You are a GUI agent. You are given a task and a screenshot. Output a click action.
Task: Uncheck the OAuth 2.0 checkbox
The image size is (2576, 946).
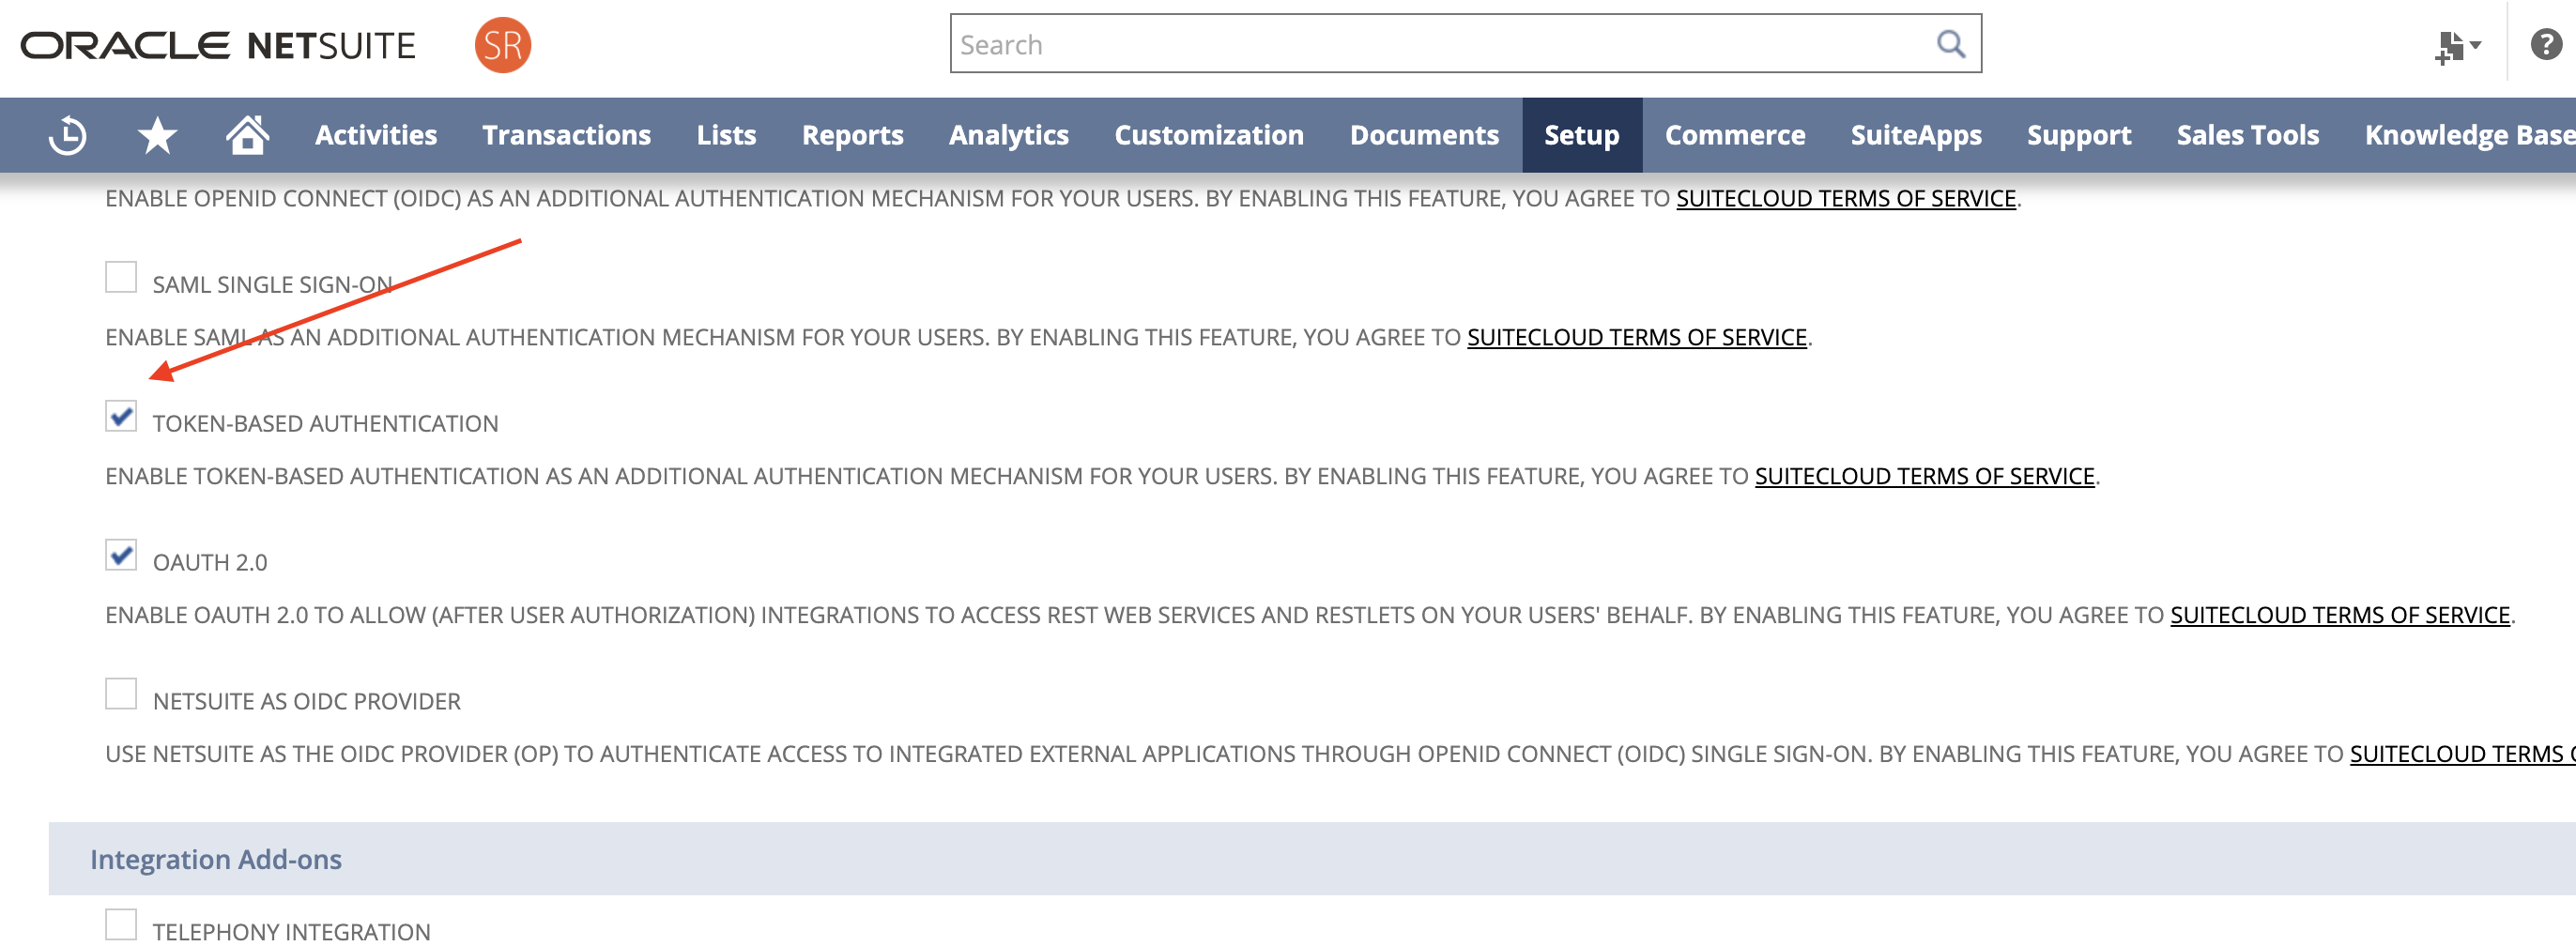tap(121, 555)
